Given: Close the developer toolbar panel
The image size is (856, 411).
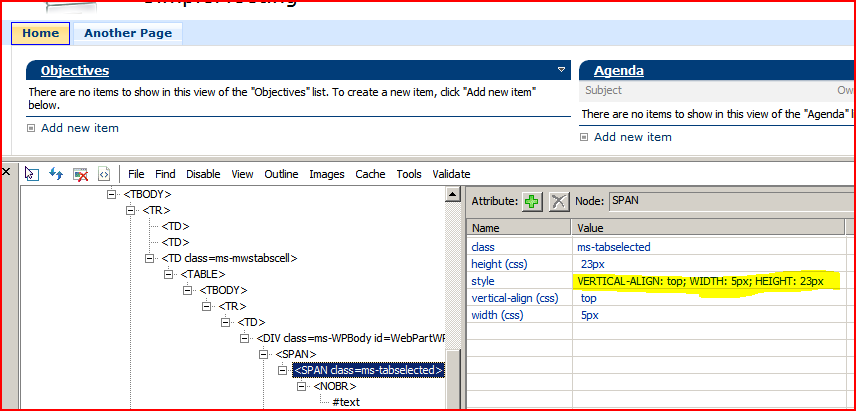Looking at the screenshot, I should [7, 172].
